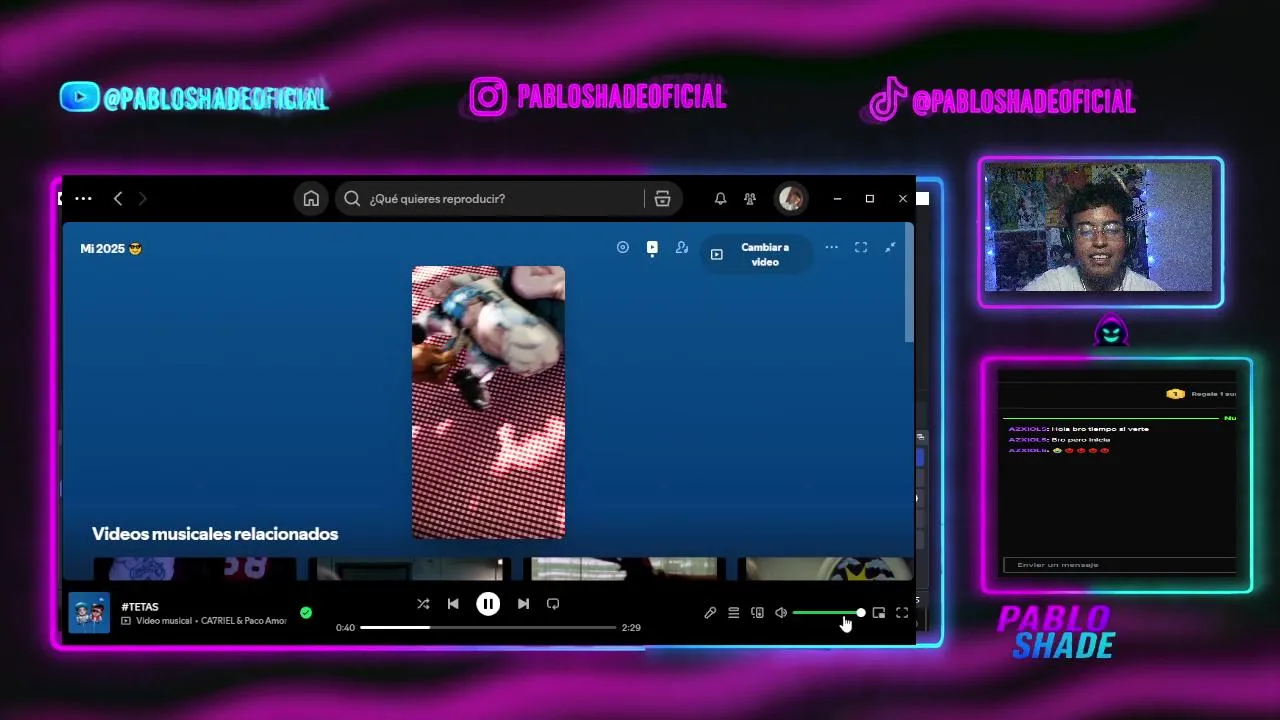Viewport: 1280px width, 720px height.
Task: Open the Spotify Home page
Action: click(311, 199)
